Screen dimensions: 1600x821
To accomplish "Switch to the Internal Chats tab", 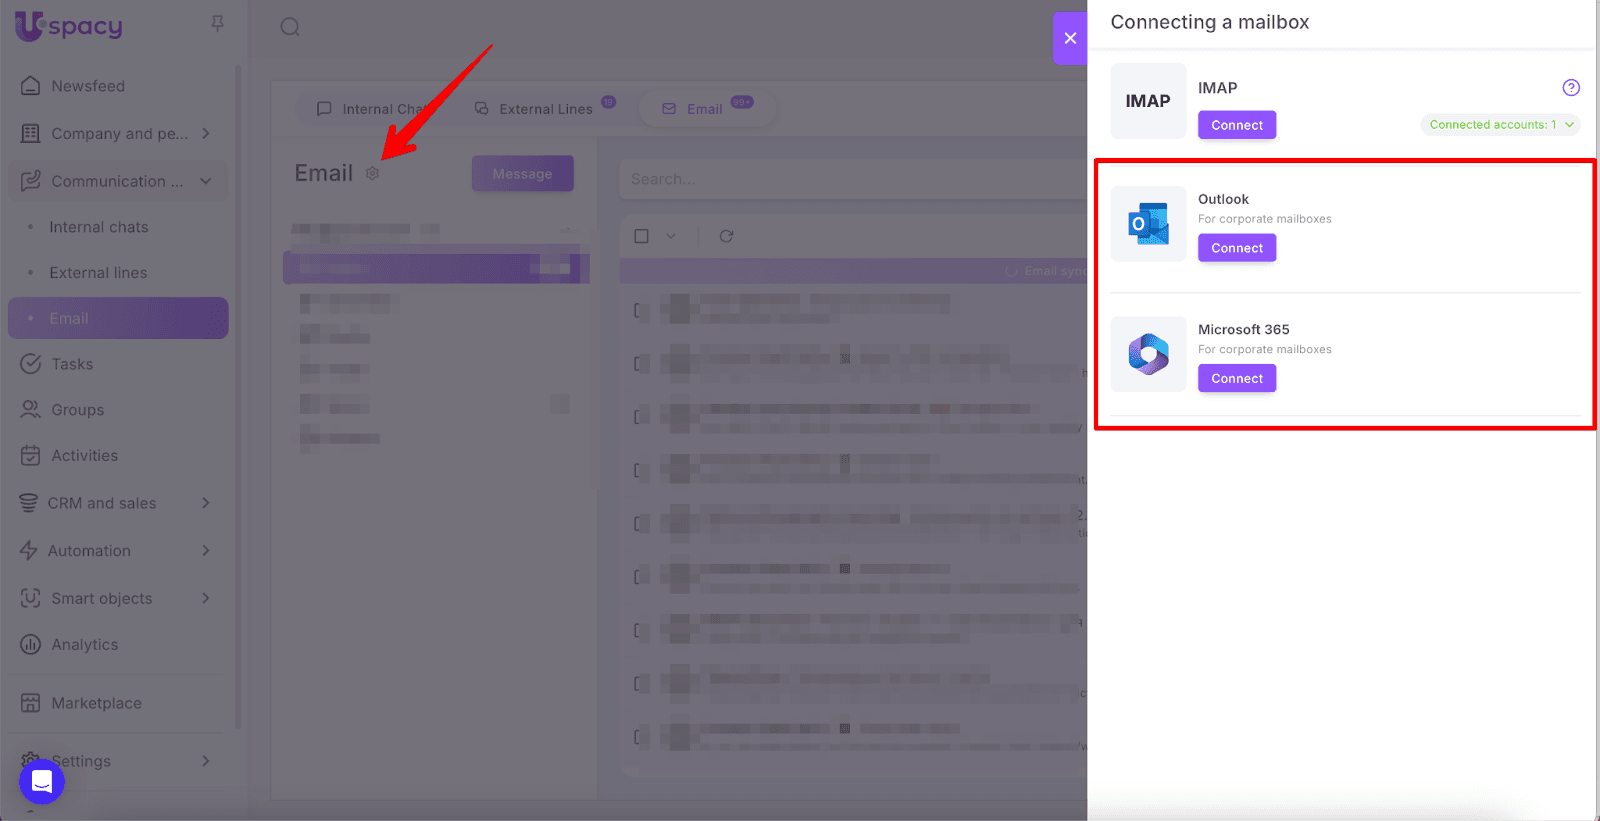I will point(372,109).
